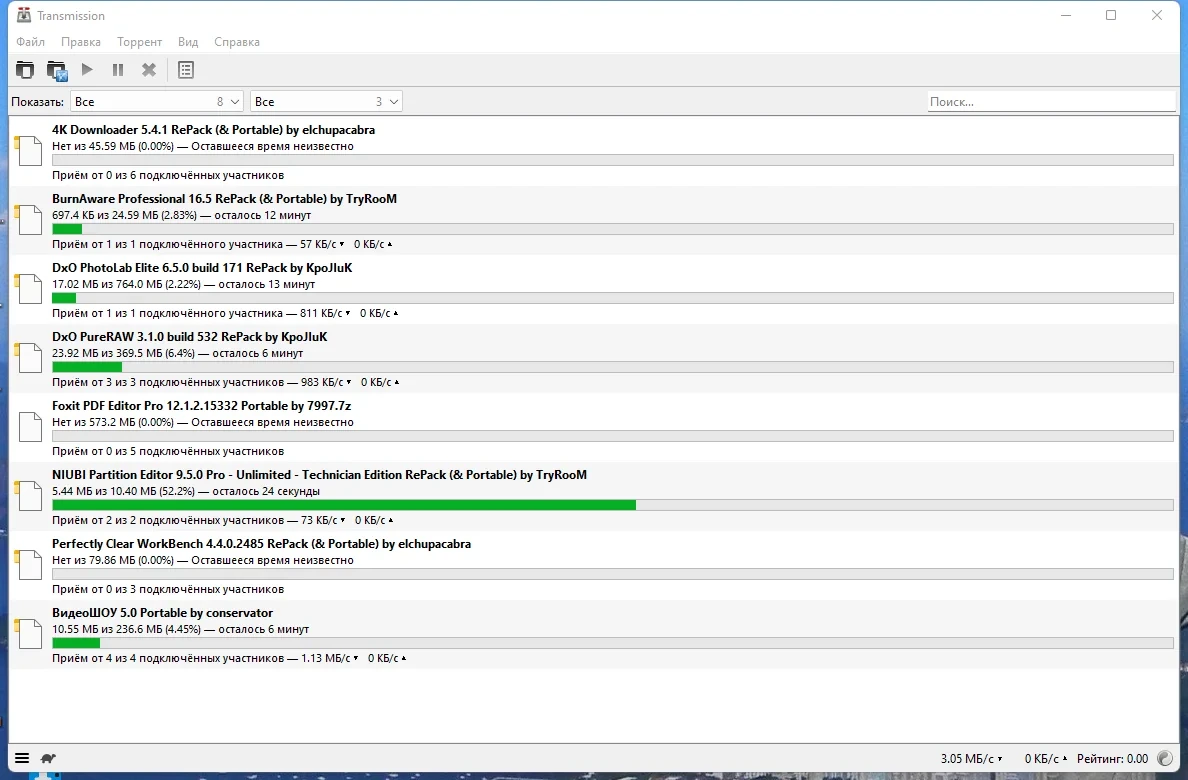Open the Торрент menu
1188x780 pixels.
139,42
